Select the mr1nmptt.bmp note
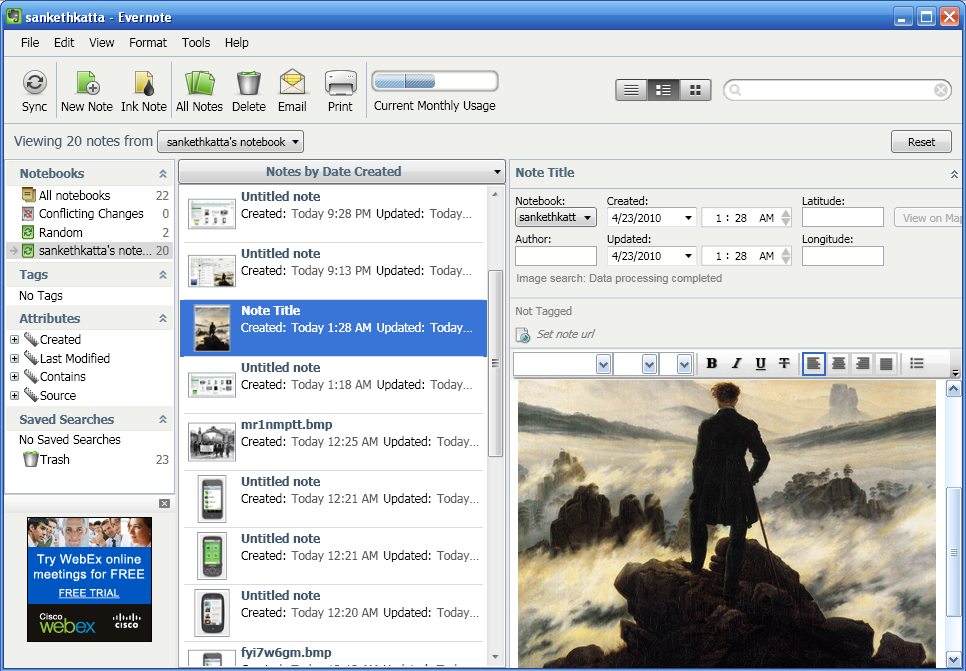Screen dimensions: 966x671 pyautogui.click(x=333, y=442)
